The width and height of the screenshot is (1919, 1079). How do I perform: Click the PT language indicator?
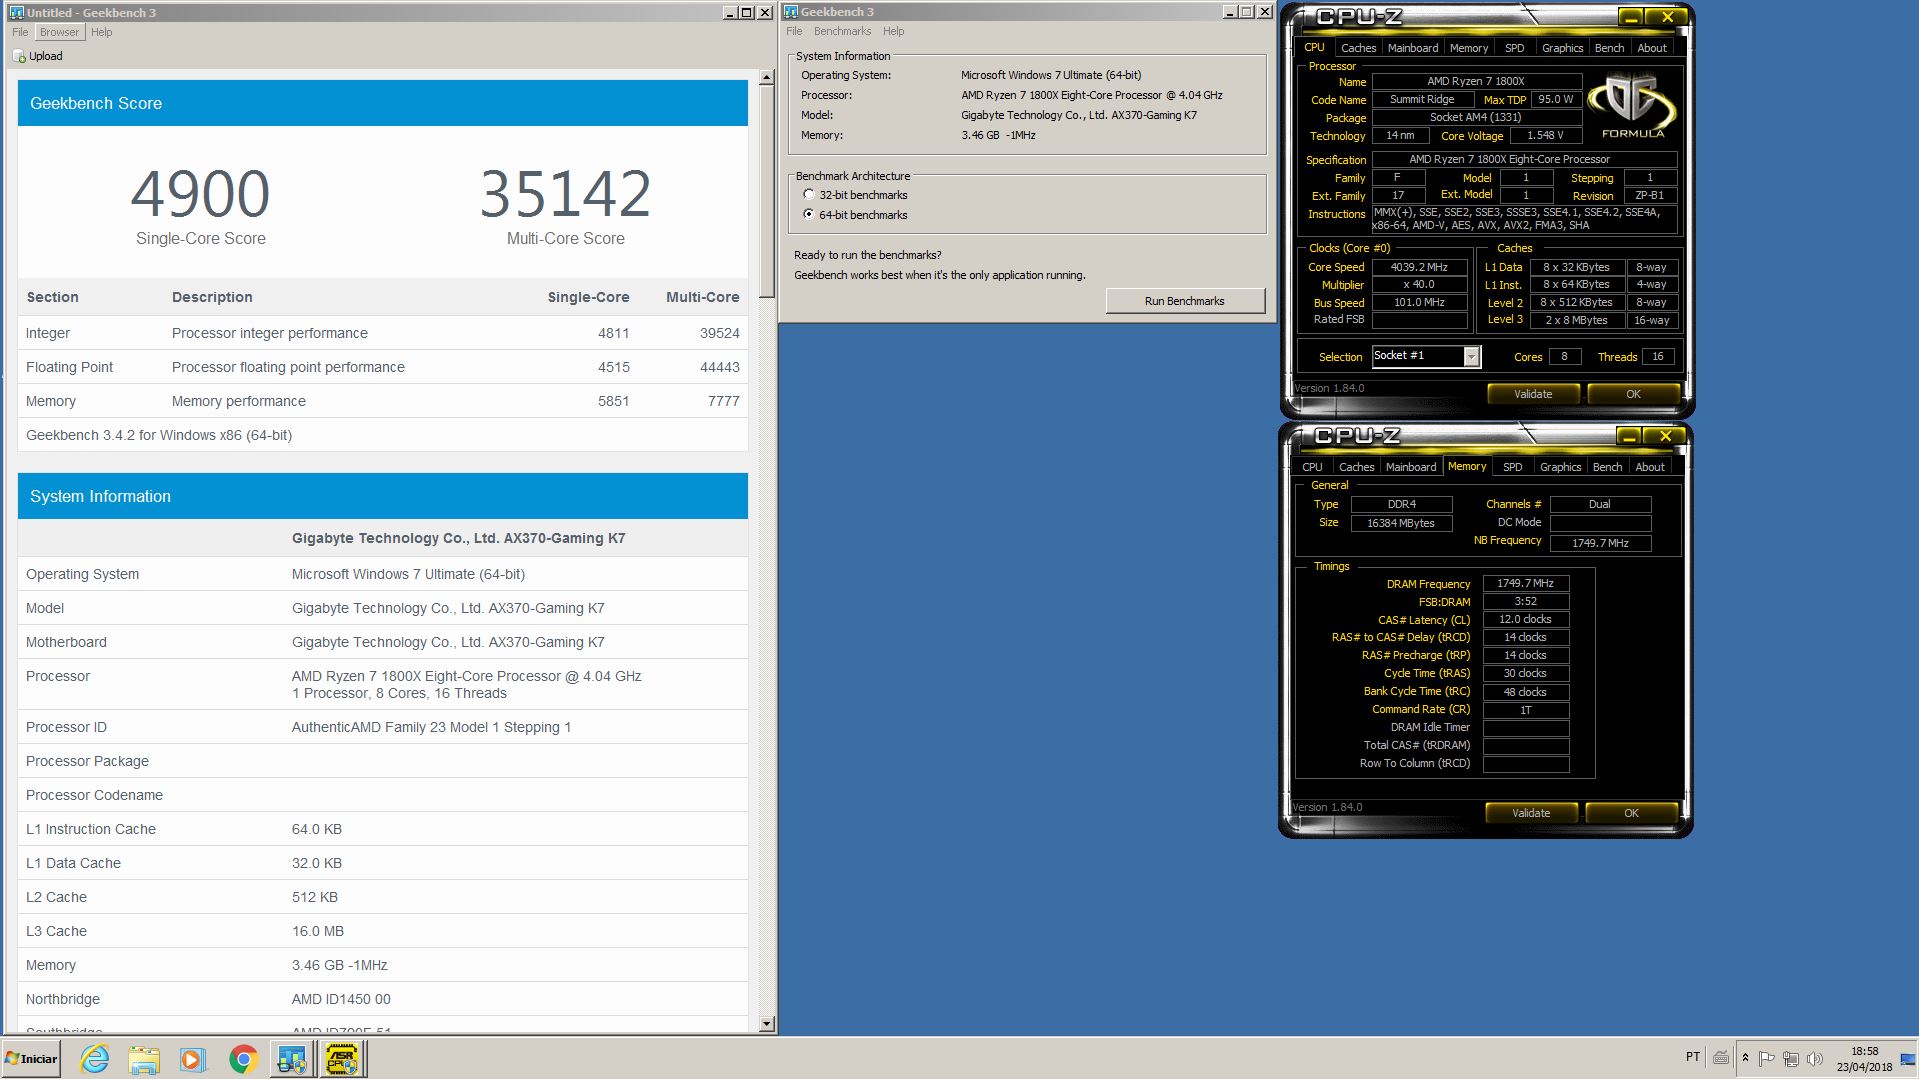coord(1692,1057)
